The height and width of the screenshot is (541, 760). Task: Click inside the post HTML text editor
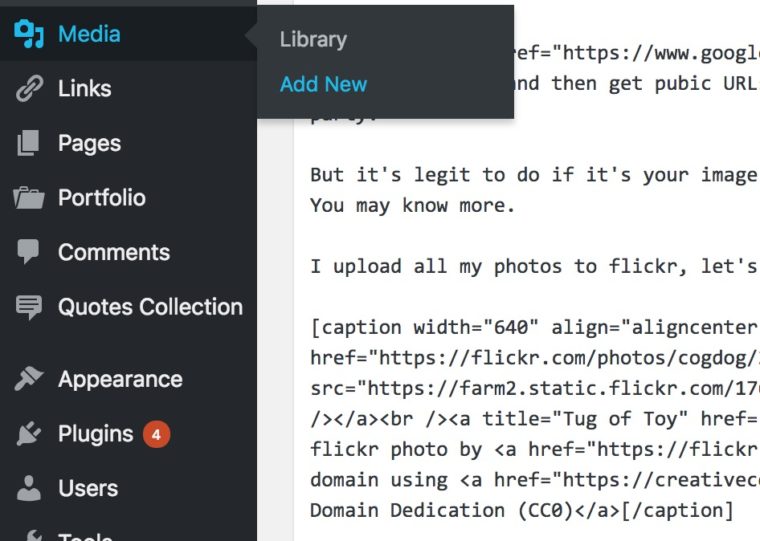[x=530, y=300]
